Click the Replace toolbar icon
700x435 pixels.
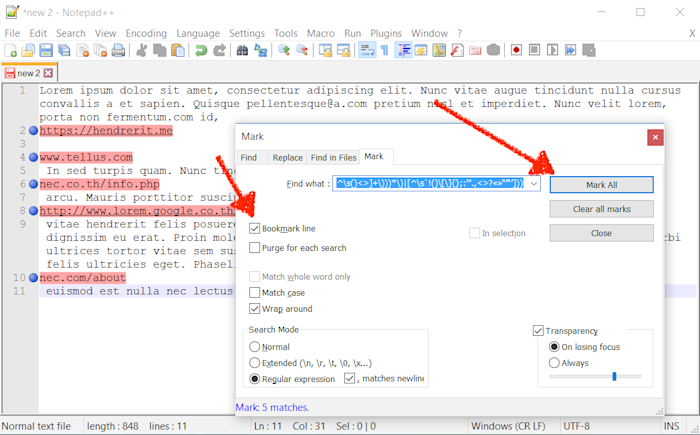[261, 50]
